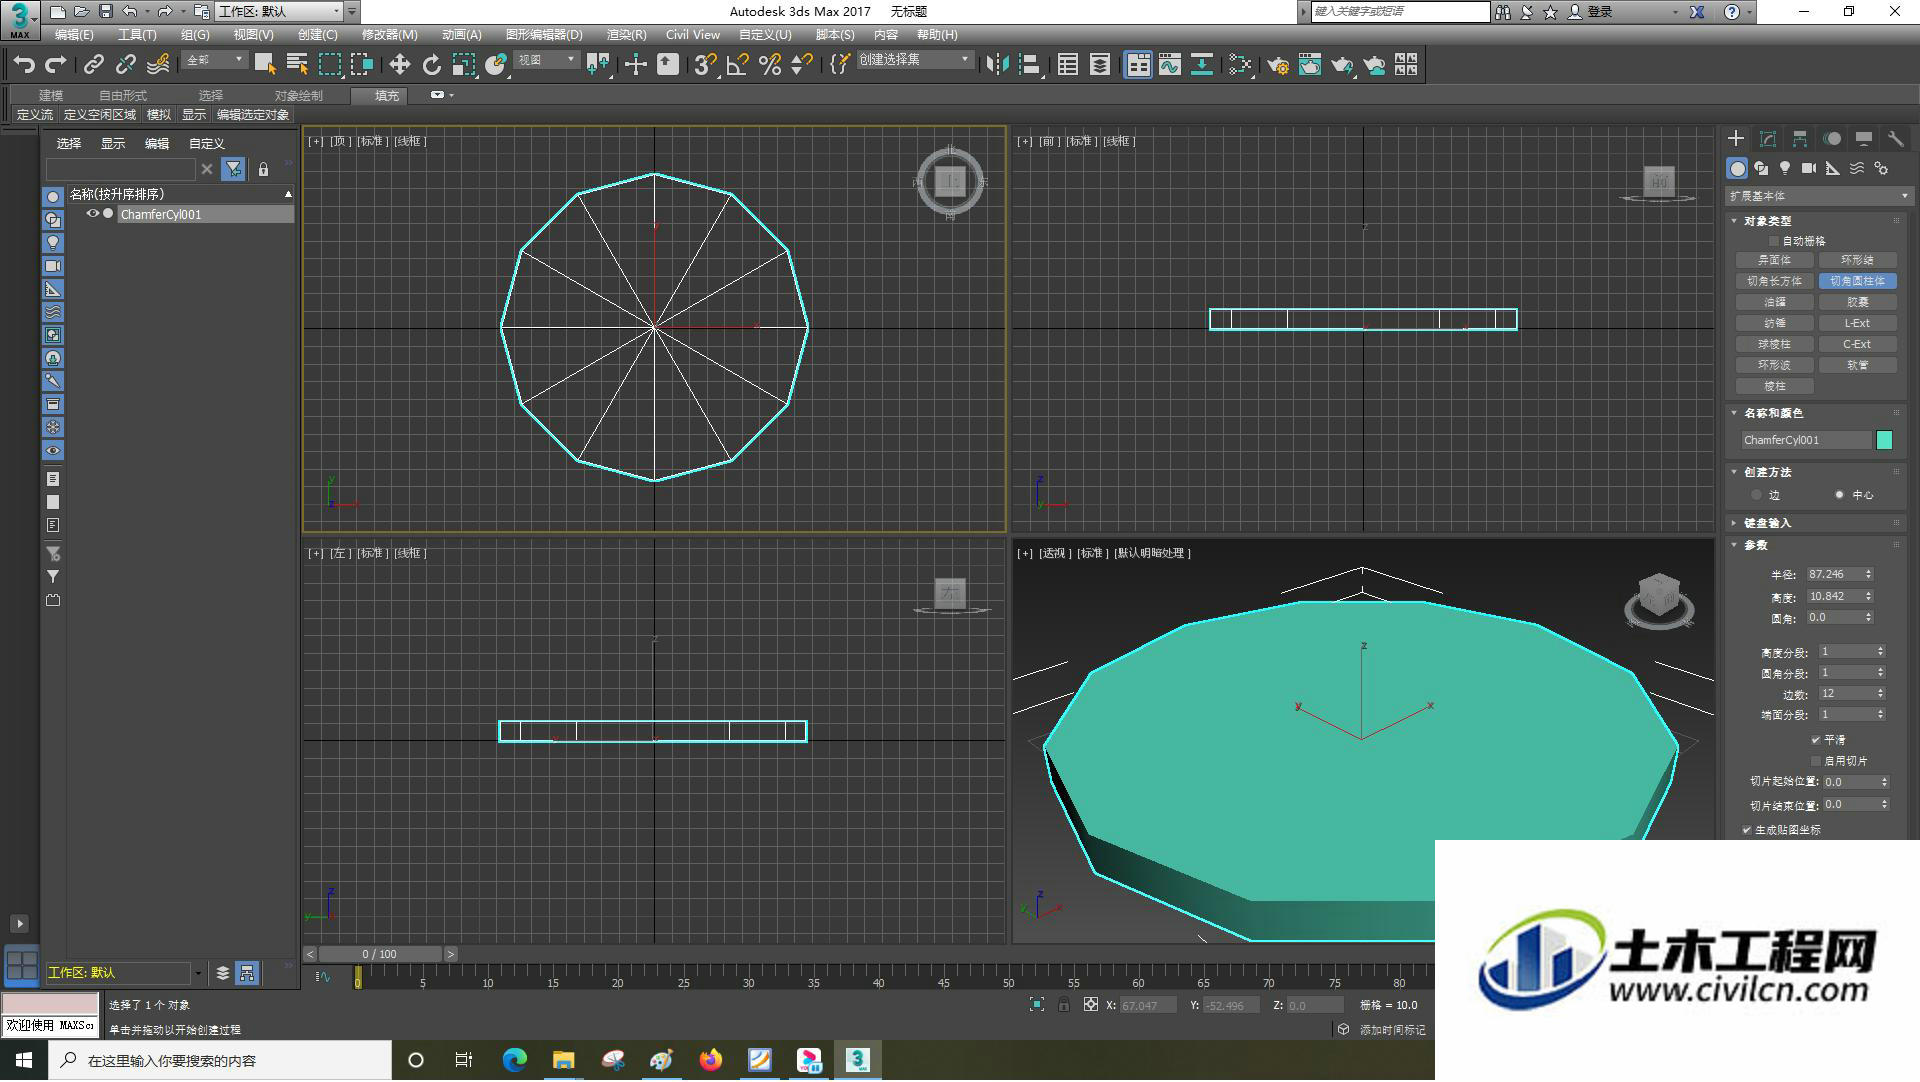The image size is (1920, 1082).
Task: Open the 创建(C) menu
Action: pyautogui.click(x=317, y=35)
